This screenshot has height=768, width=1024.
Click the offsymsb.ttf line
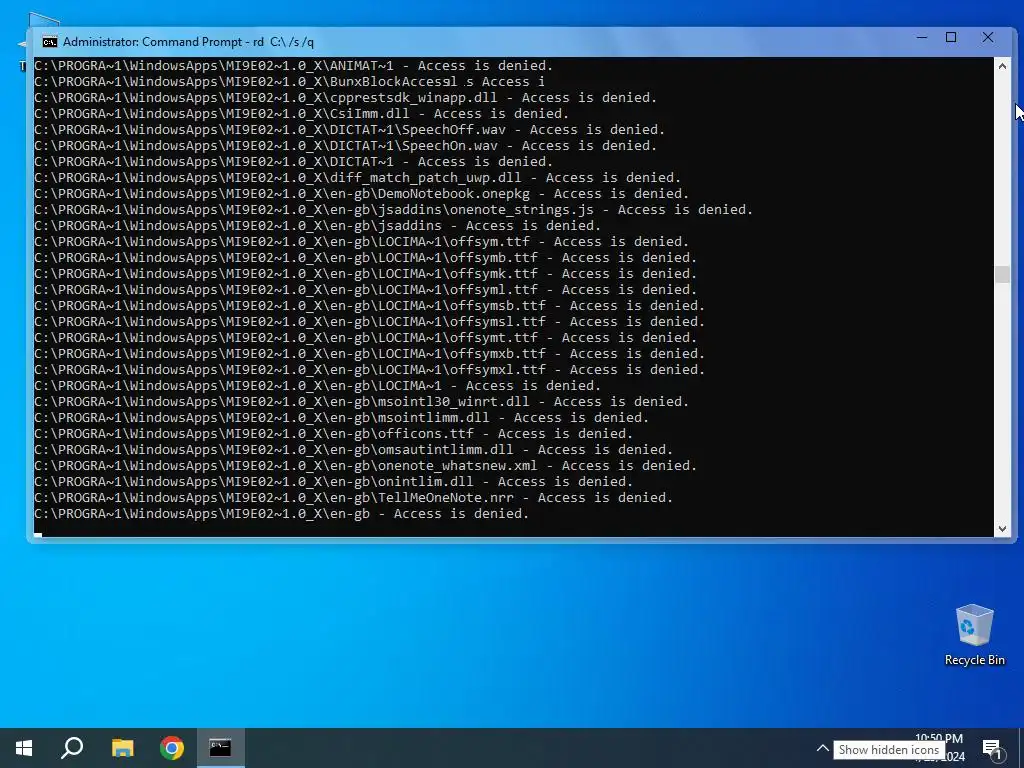click(370, 306)
